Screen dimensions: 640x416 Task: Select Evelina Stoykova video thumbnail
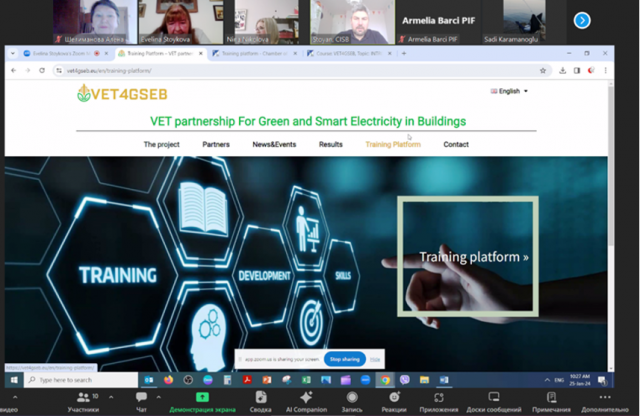click(x=181, y=22)
